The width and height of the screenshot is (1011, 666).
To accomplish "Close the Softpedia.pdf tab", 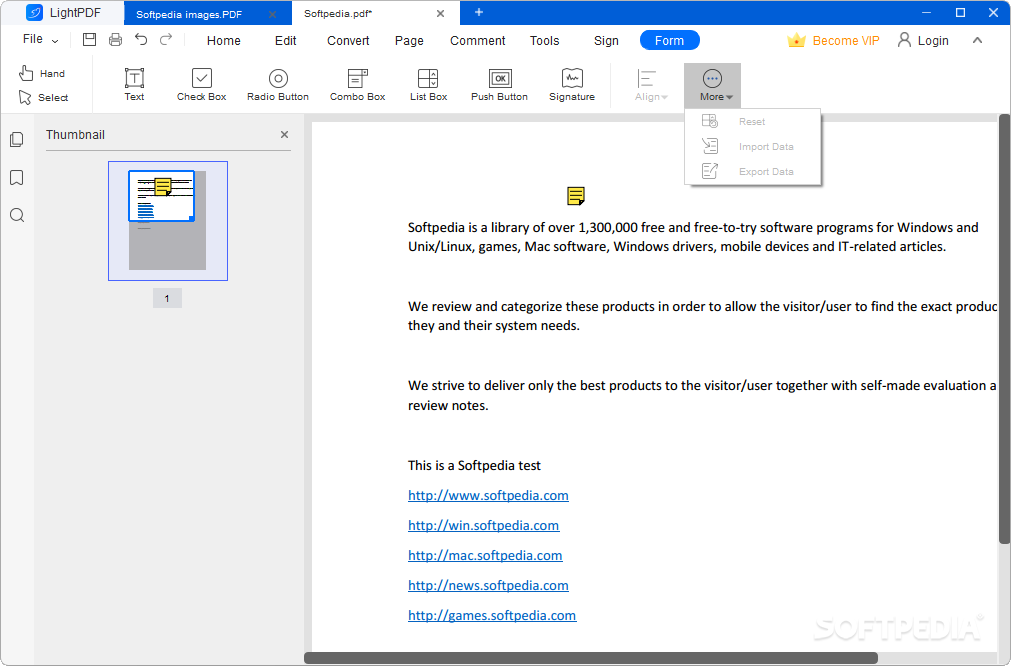I will pos(440,14).
